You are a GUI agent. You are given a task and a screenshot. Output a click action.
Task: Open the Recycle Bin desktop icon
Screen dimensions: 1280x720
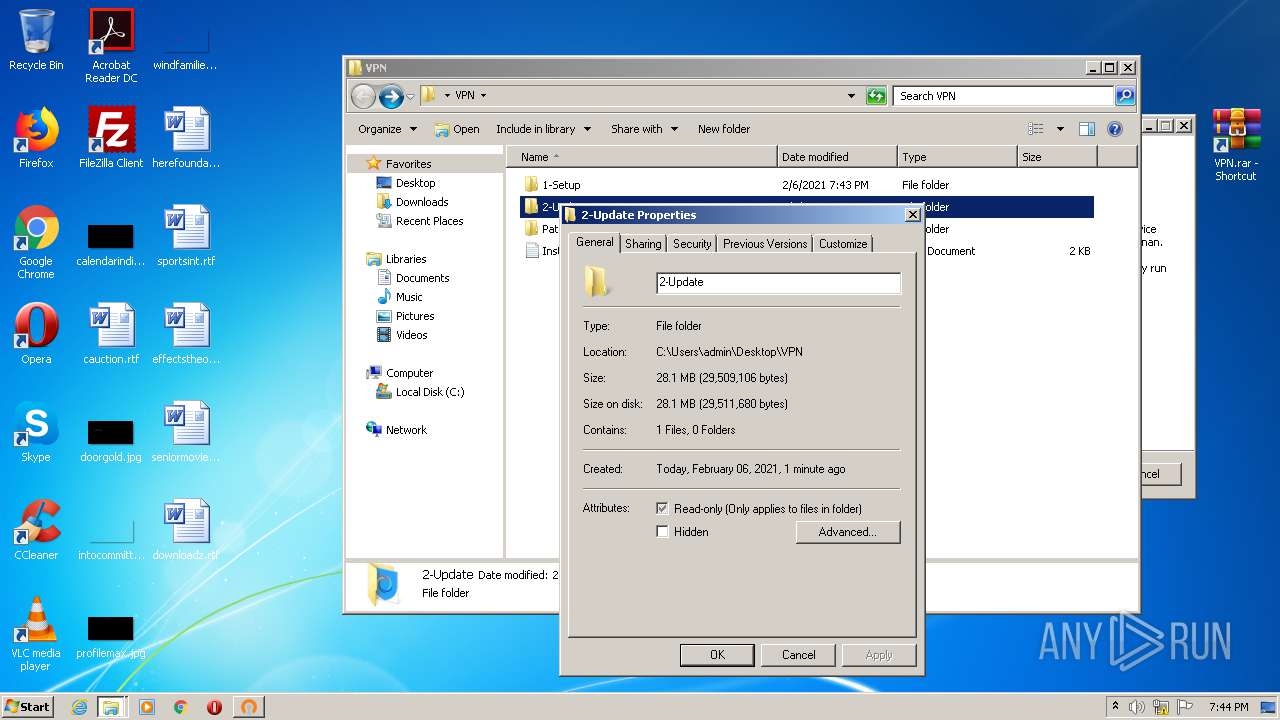click(36, 40)
